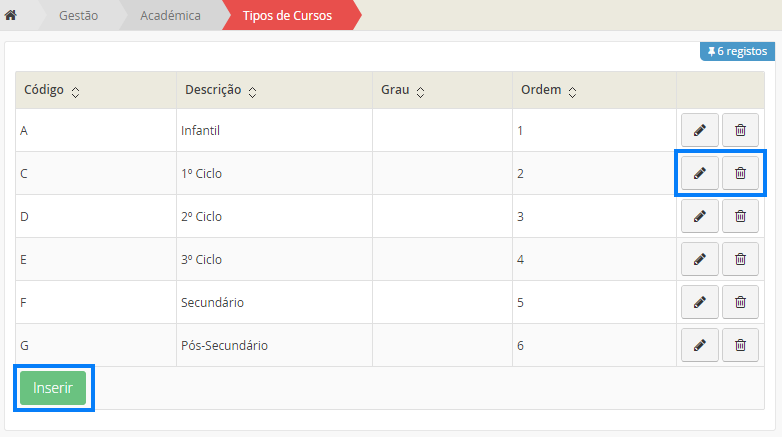Edit the 1º Ciclo record
This screenshot has width=782, height=437.
pyautogui.click(x=699, y=173)
